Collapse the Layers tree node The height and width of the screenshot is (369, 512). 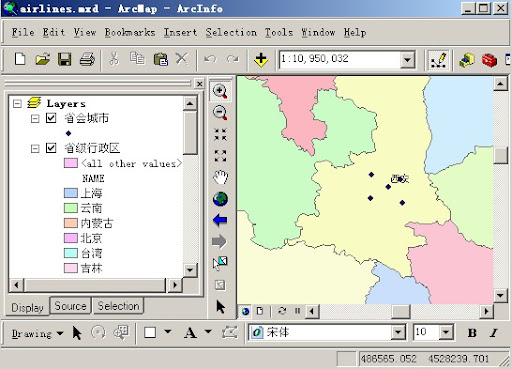pyautogui.click(x=17, y=103)
